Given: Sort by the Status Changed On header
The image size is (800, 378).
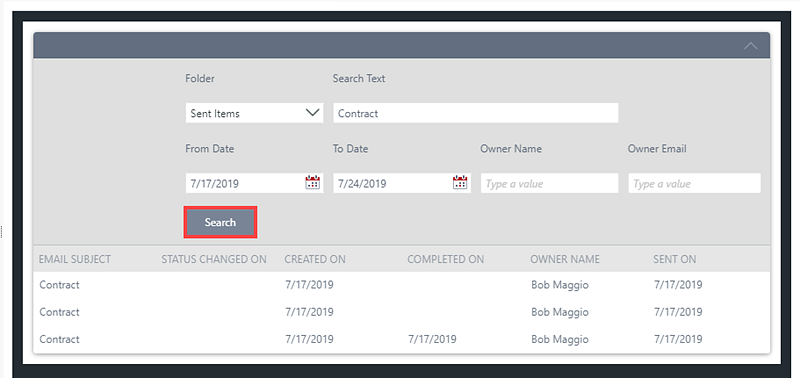Looking at the screenshot, I should point(214,259).
